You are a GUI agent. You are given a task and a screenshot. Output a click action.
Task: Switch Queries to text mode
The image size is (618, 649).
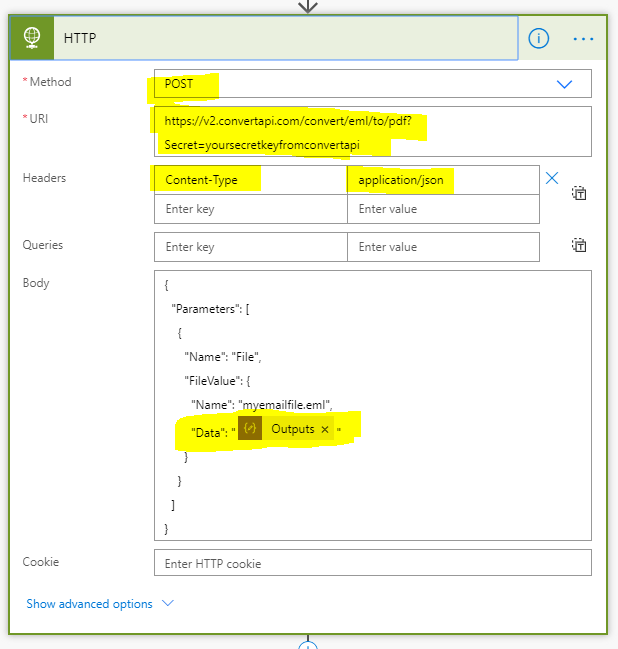click(x=579, y=245)
